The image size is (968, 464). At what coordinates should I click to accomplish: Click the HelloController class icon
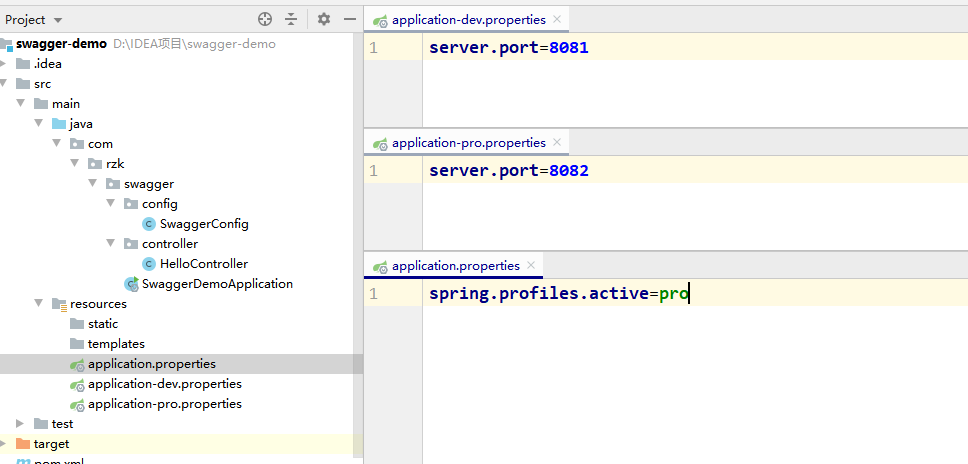(x=148, y=263)
